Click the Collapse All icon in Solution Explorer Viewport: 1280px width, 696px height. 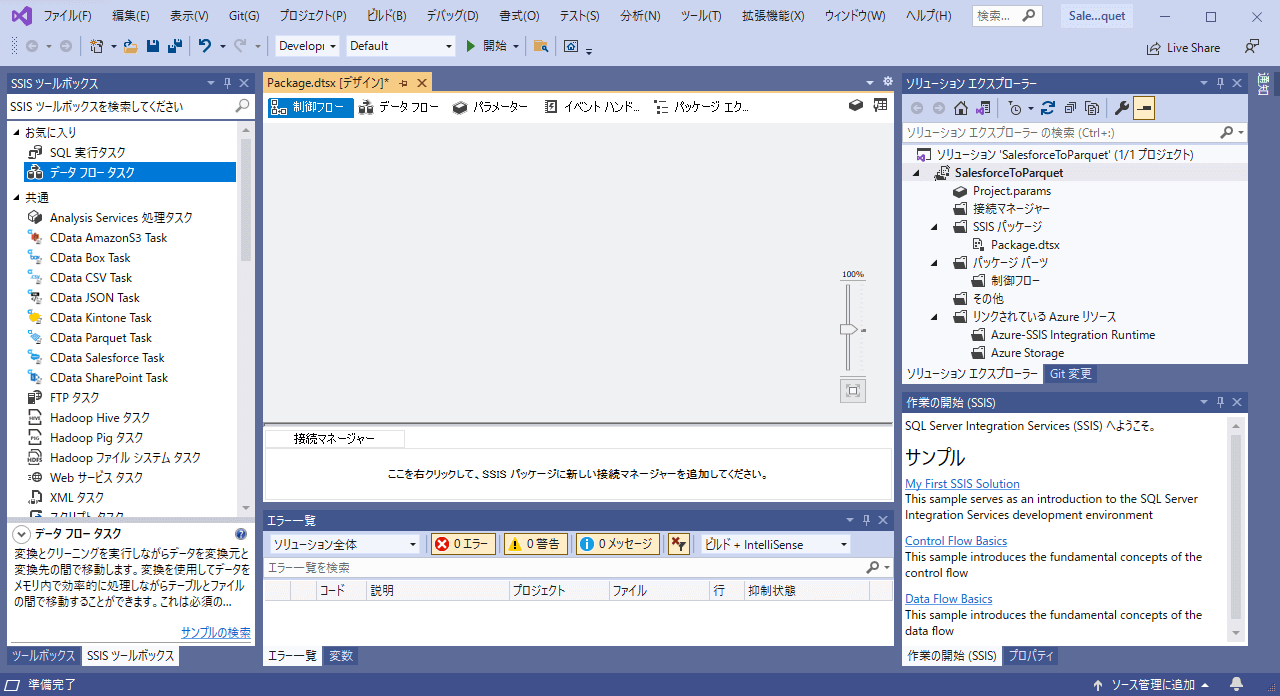(1070, 108)
